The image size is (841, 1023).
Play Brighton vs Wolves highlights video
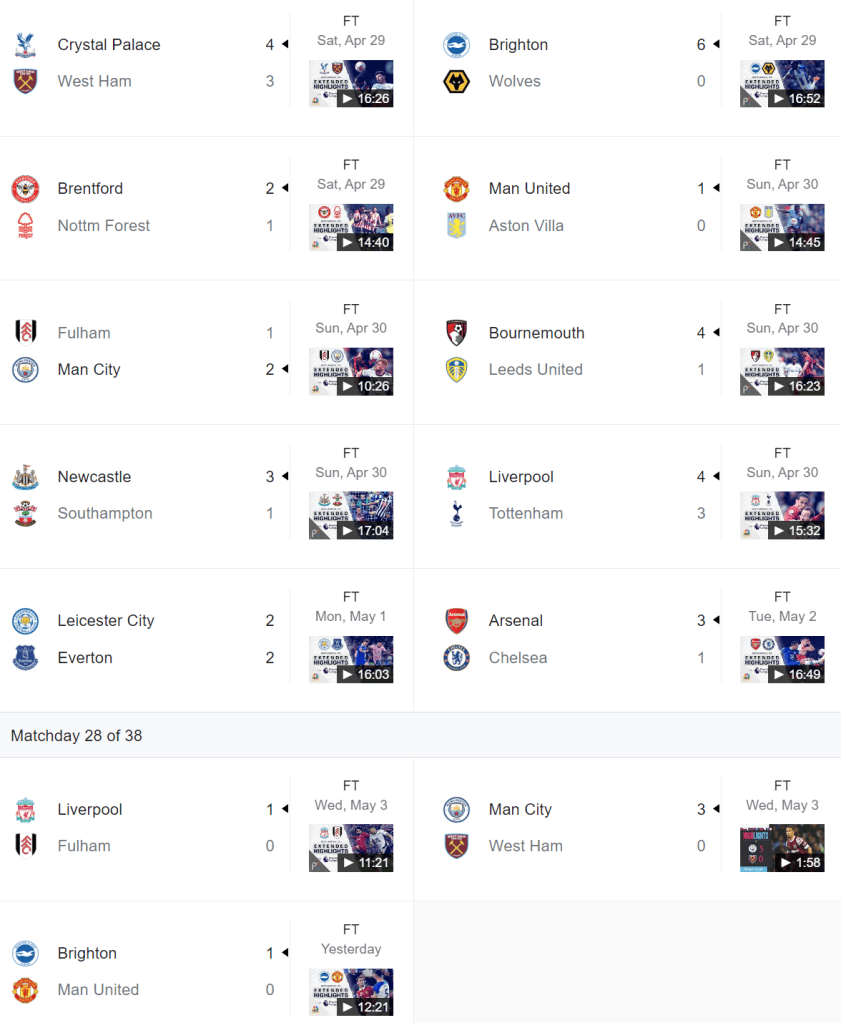tap(782, 84)
